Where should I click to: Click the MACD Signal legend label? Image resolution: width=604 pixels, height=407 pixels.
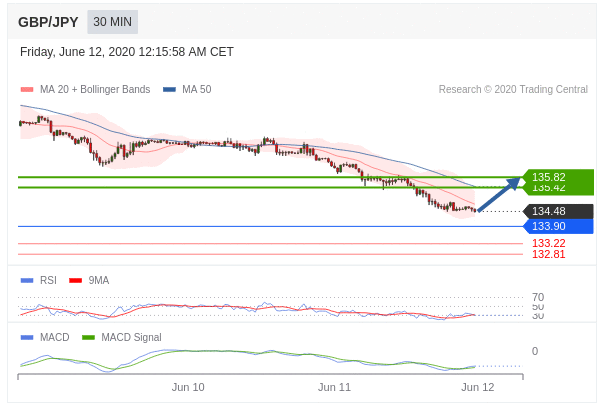pos(131,337)
